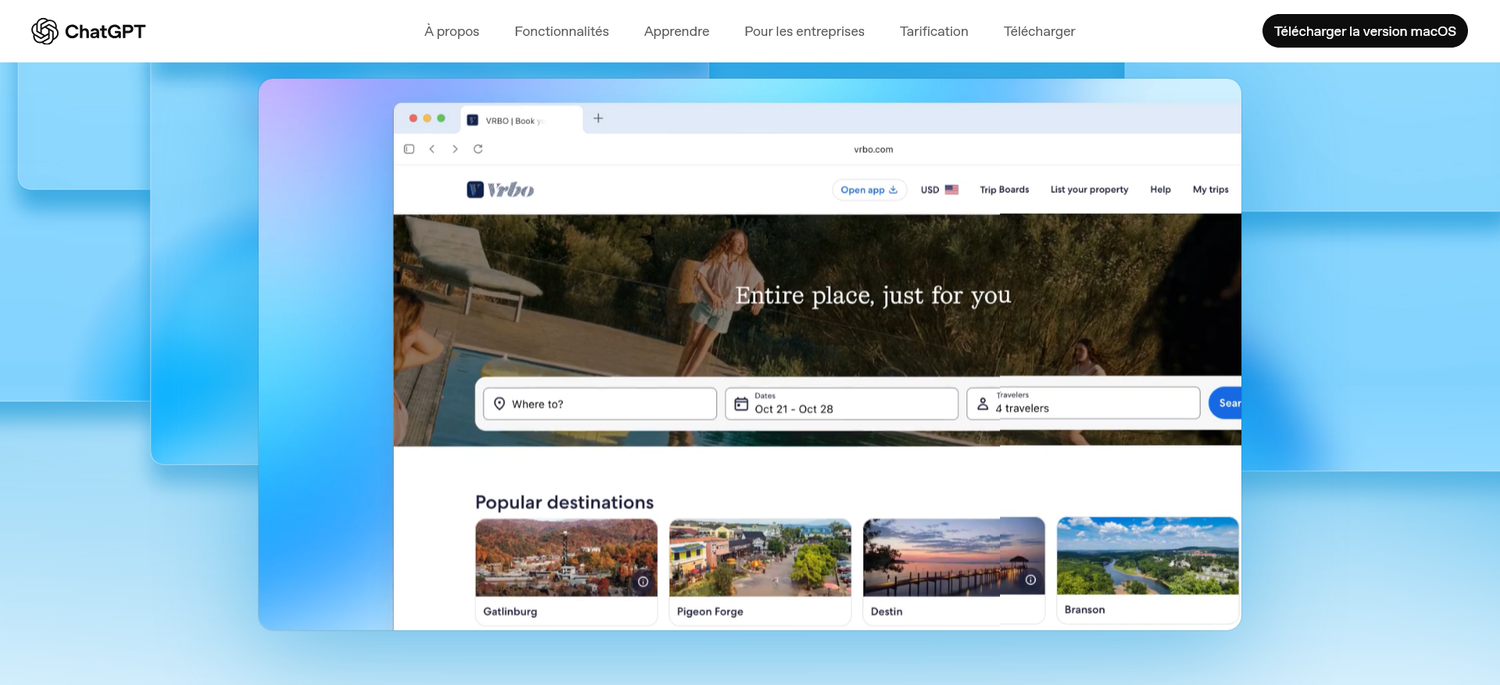Open the Tarification menu item

click(x=933, y=31)
